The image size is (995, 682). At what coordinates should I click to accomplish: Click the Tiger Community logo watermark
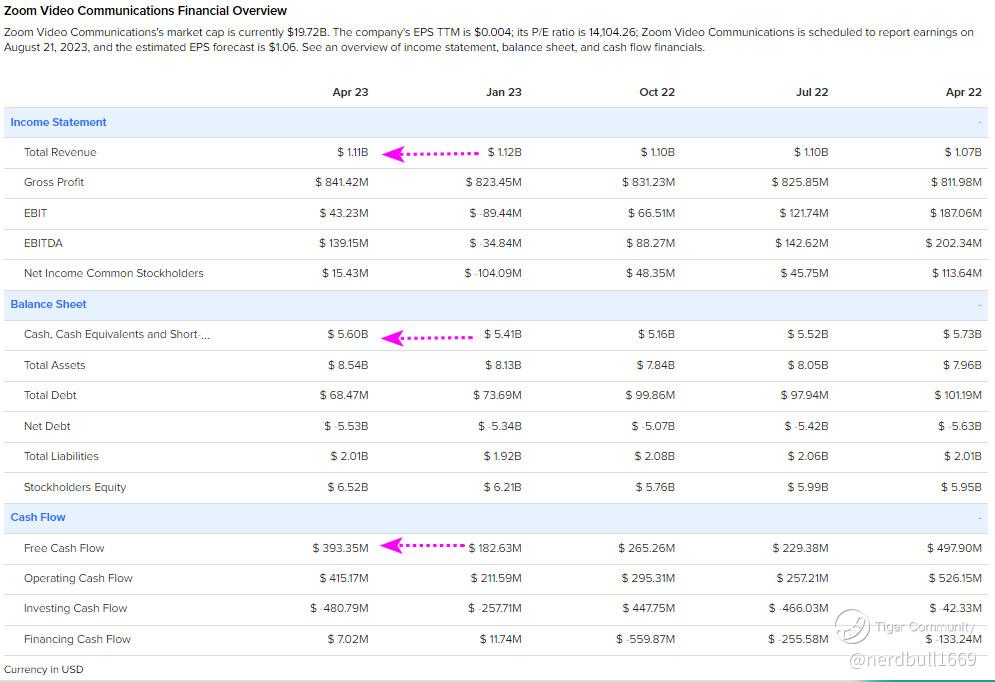click(x=852, y=627)
